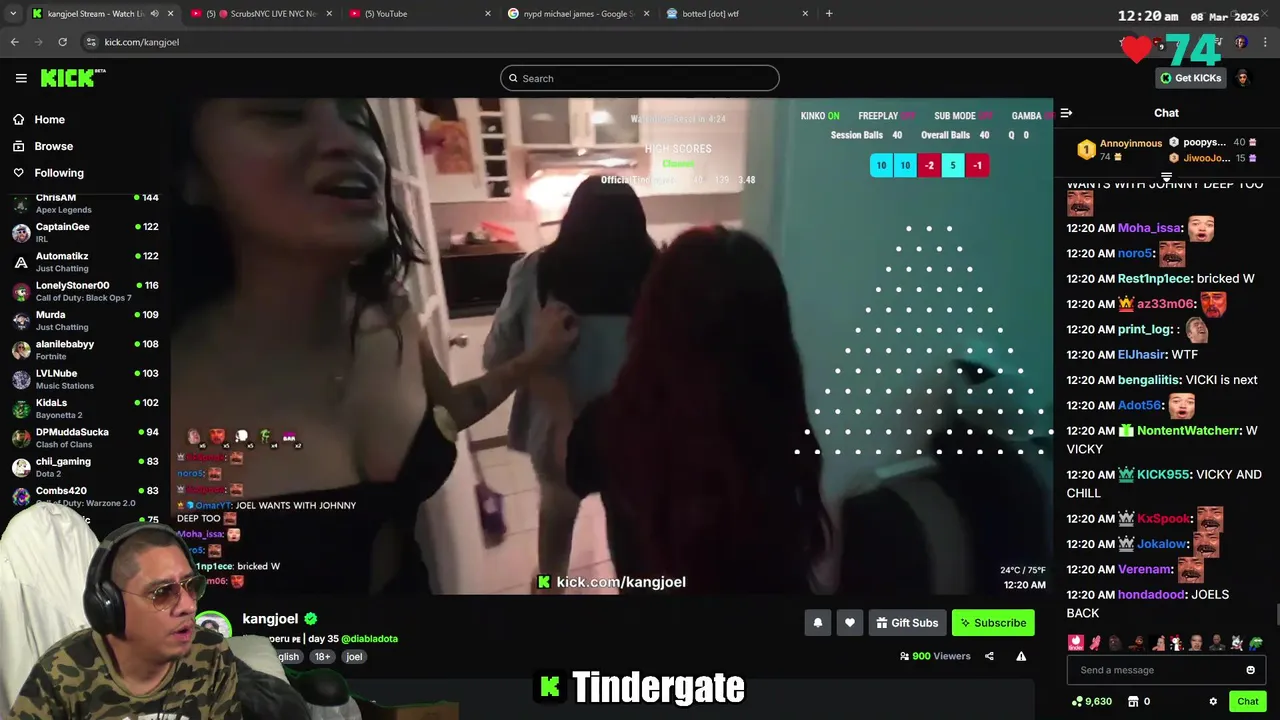Click NontentWatcherr username in chat

[x=1188, y=430]
